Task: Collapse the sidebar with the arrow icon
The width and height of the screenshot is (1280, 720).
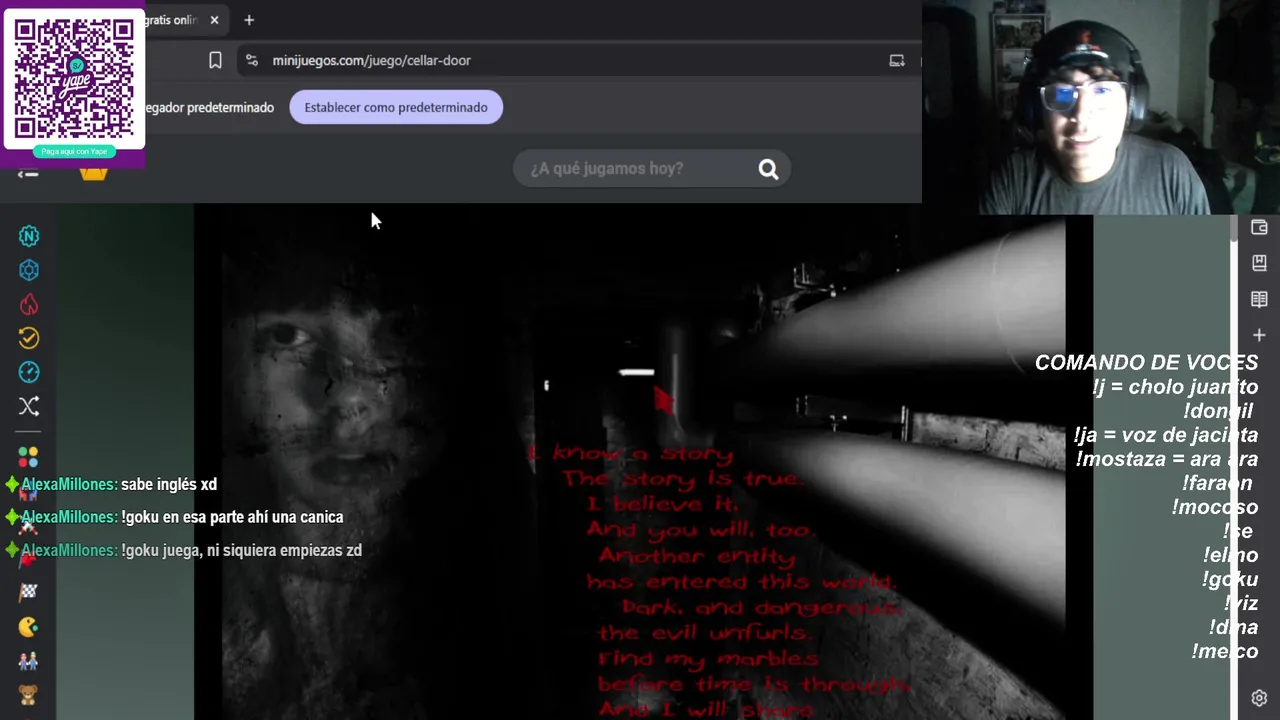Action: click(x=28, y=175)
